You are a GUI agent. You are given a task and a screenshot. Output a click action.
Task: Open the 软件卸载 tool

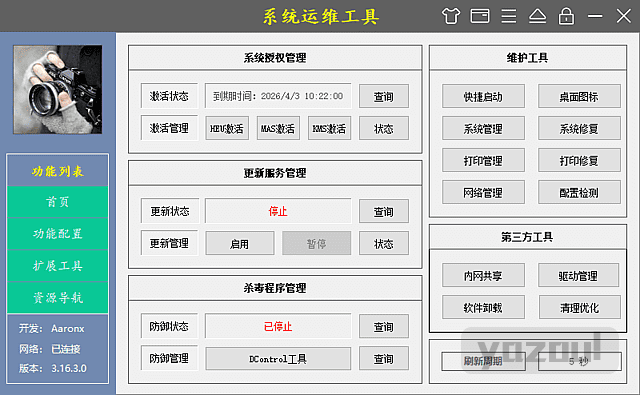pos(483,307)
